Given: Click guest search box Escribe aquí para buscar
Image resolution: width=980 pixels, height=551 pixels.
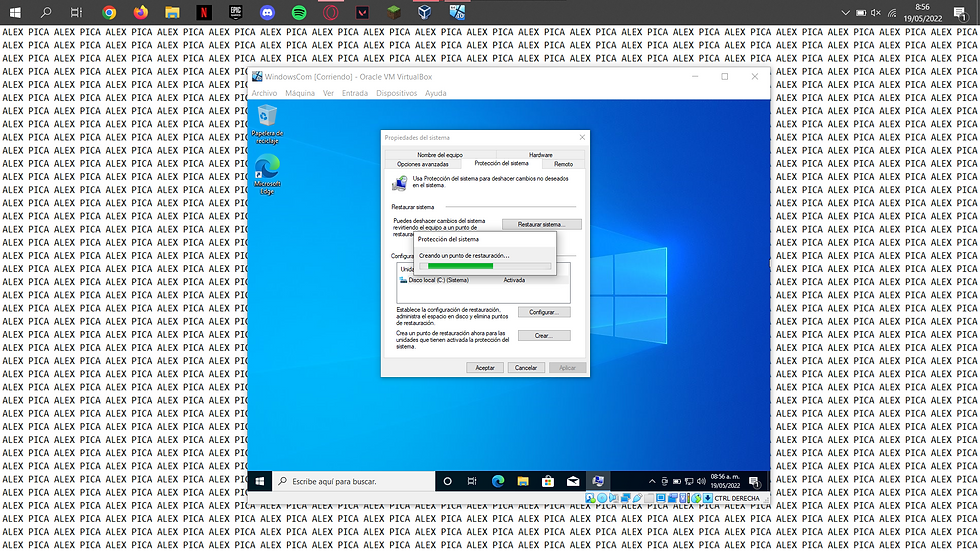Looking at the screenshot, I should tap(354, 481).
